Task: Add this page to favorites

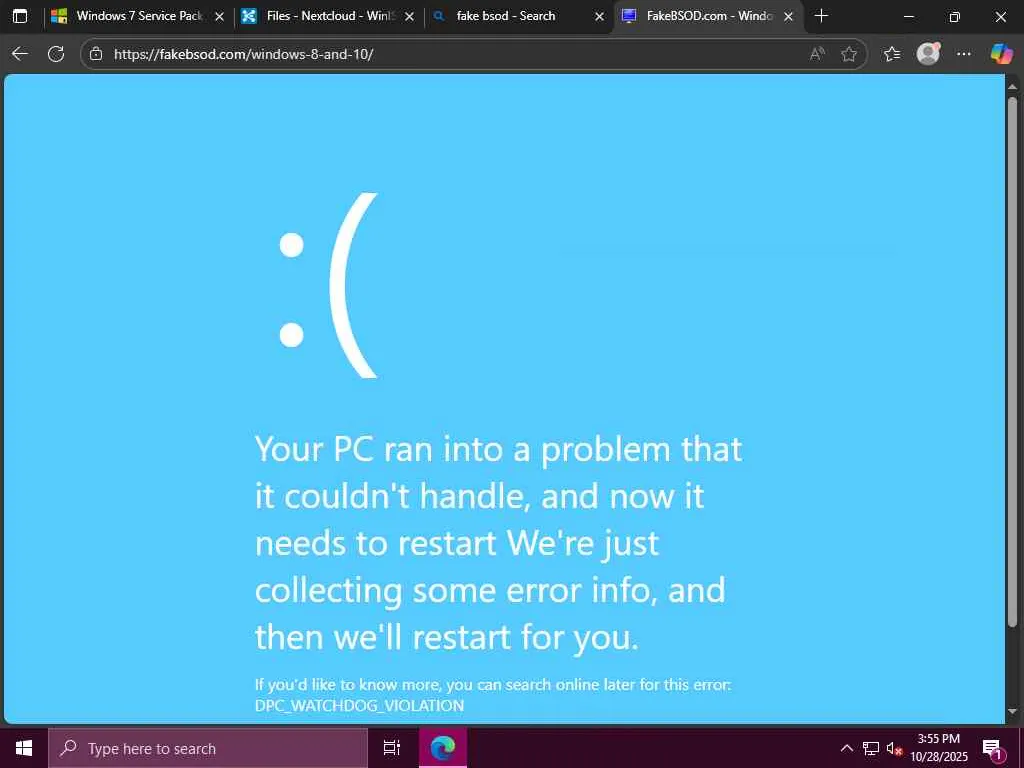Action: pos(849,54)
